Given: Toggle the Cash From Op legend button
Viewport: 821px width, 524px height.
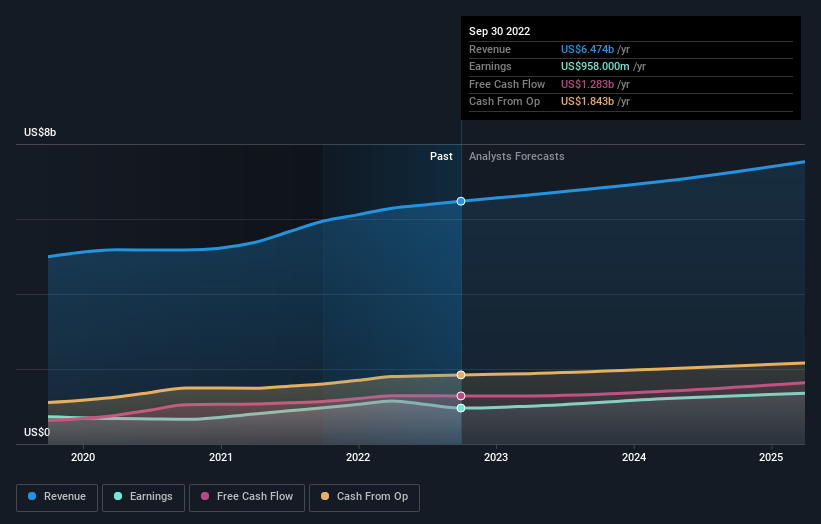Looking at the screenshot, I should pyautogui.click(x=364, y=497).
